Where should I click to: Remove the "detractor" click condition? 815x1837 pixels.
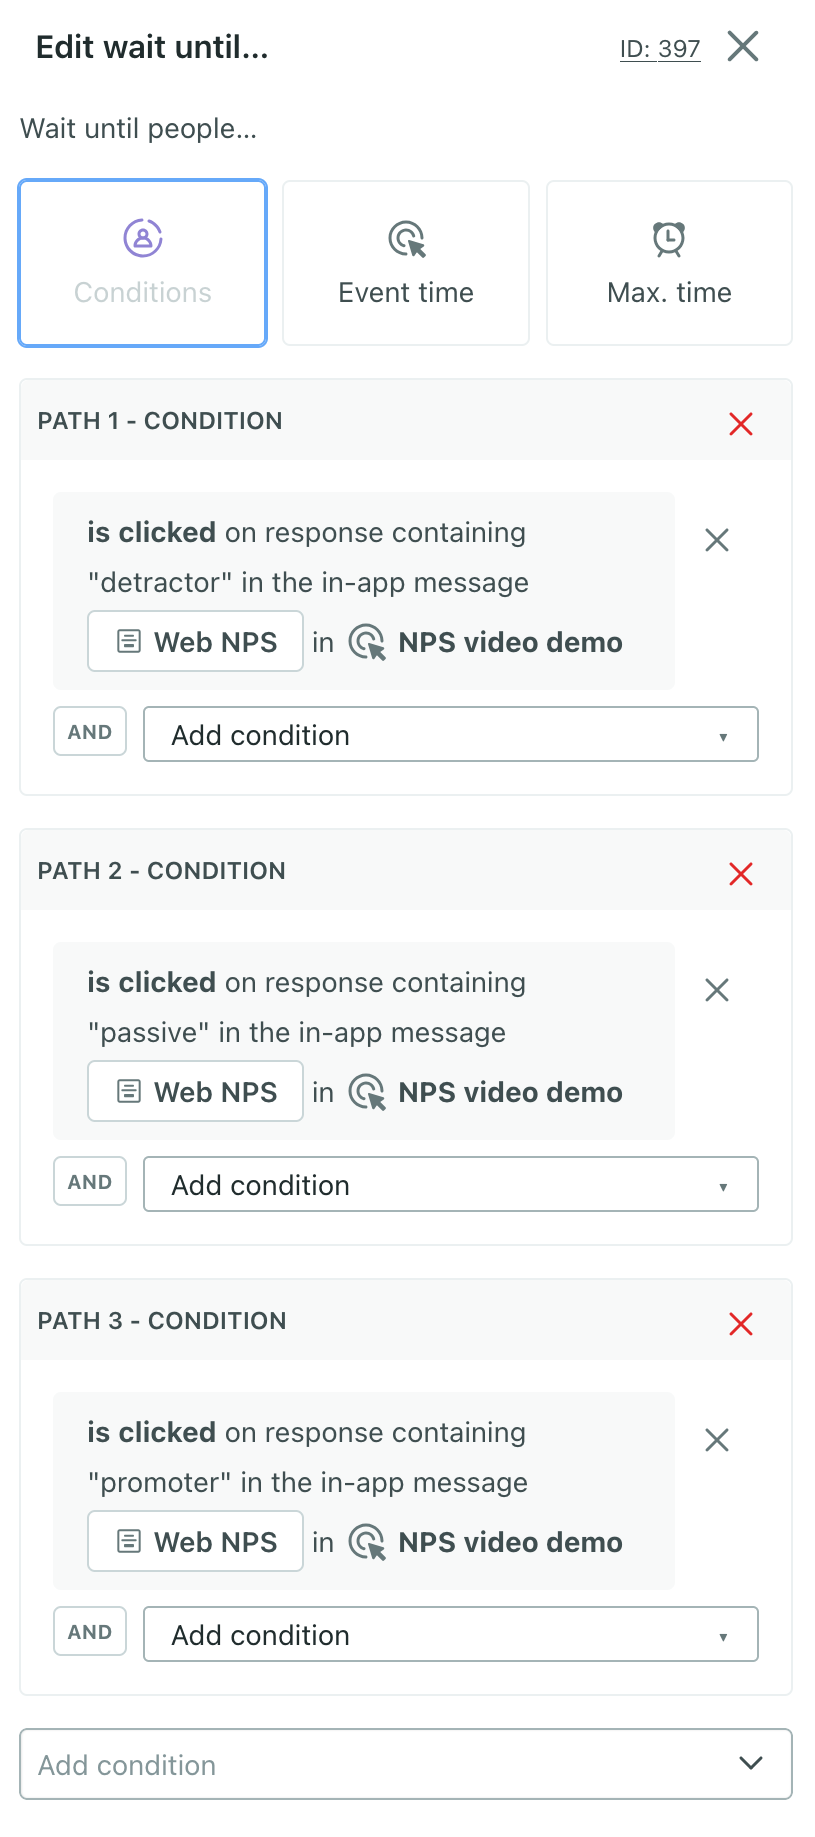(x=717, y=541)
